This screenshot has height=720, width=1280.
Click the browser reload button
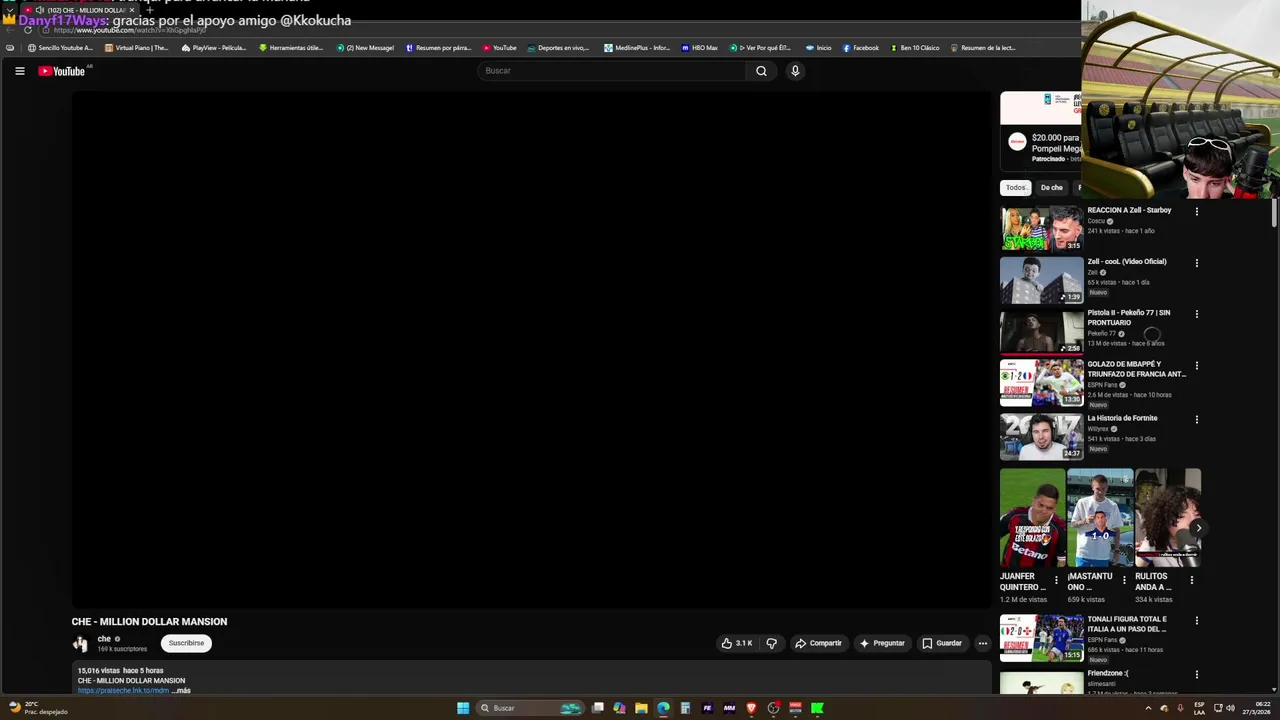[26, 30]
